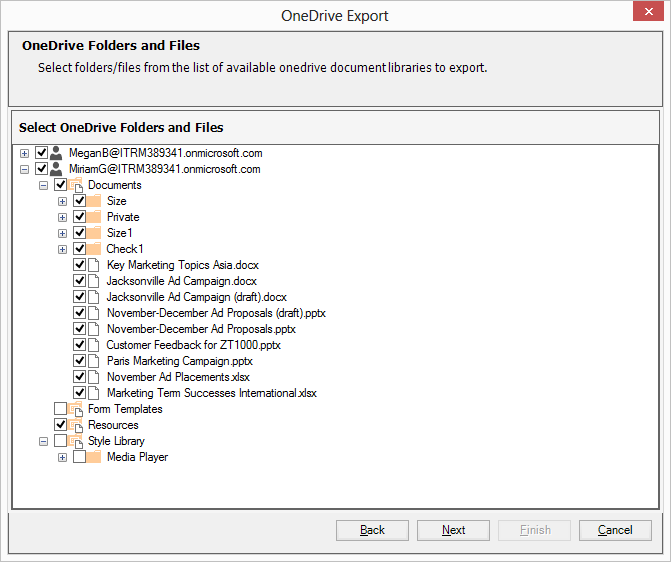Click the file icon for Jacksonville Ad Campaign (draft).docx

(x=93, y=297)
